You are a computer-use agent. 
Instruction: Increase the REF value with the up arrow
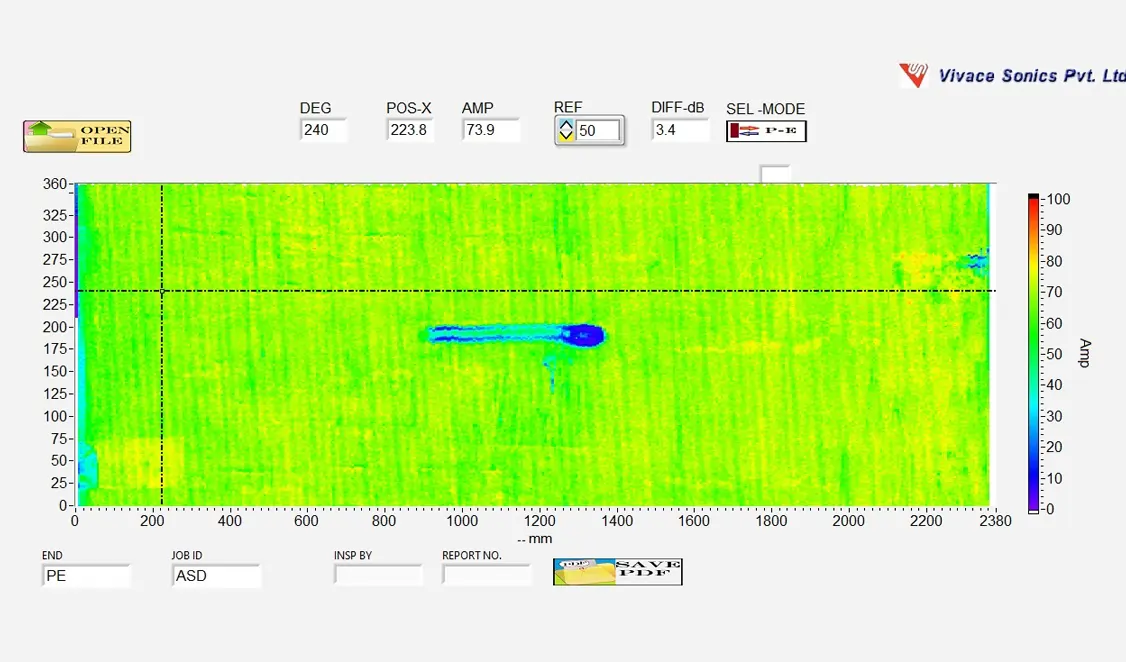tap(566, 125)
